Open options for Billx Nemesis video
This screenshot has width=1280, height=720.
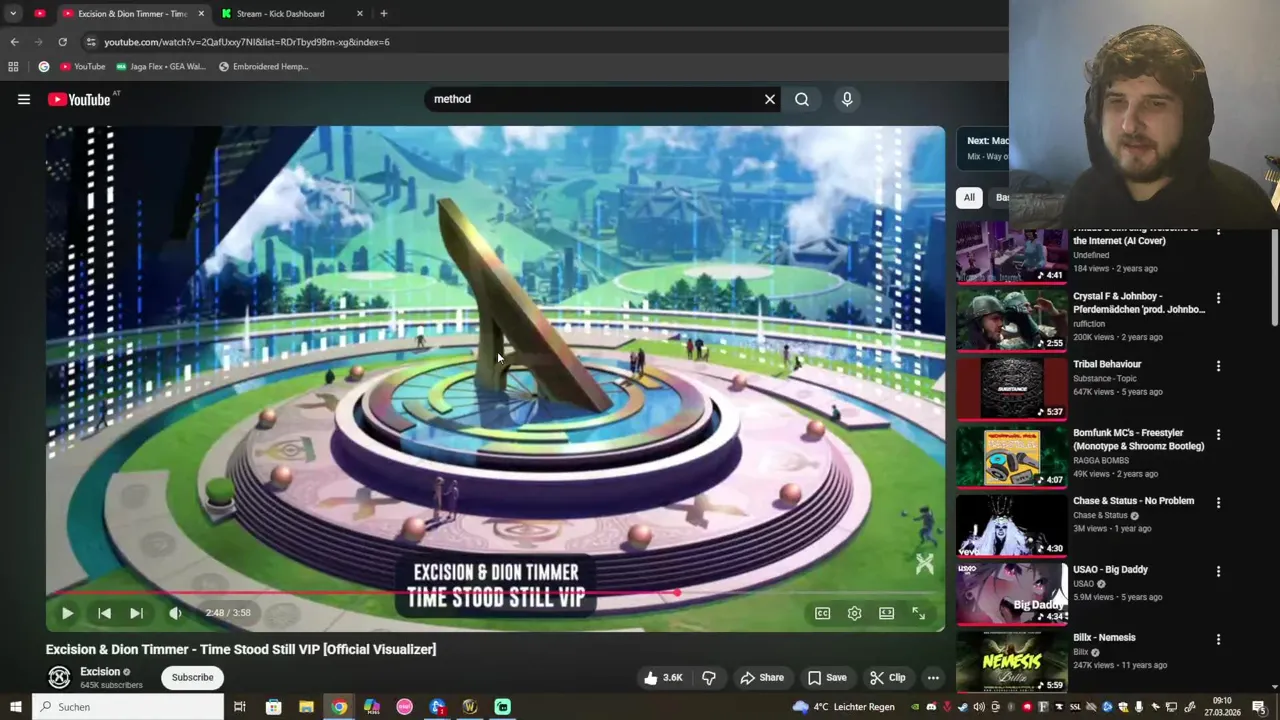(1218, 639)
